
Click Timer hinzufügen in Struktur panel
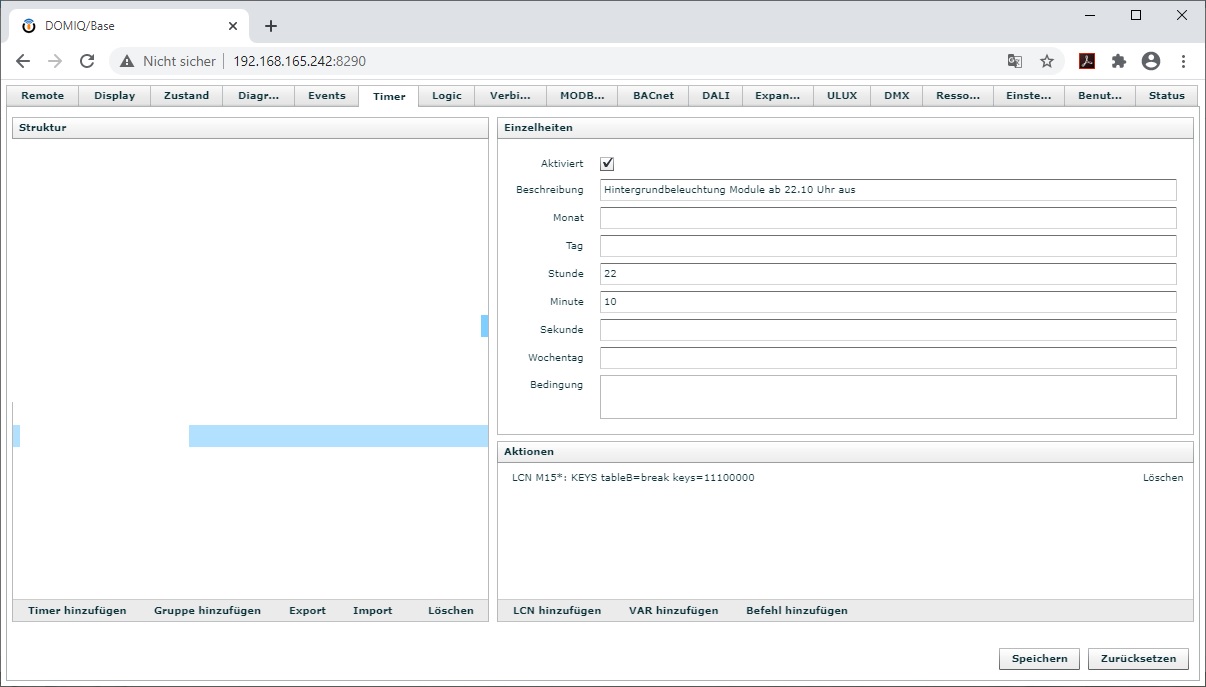coord(77,611)
